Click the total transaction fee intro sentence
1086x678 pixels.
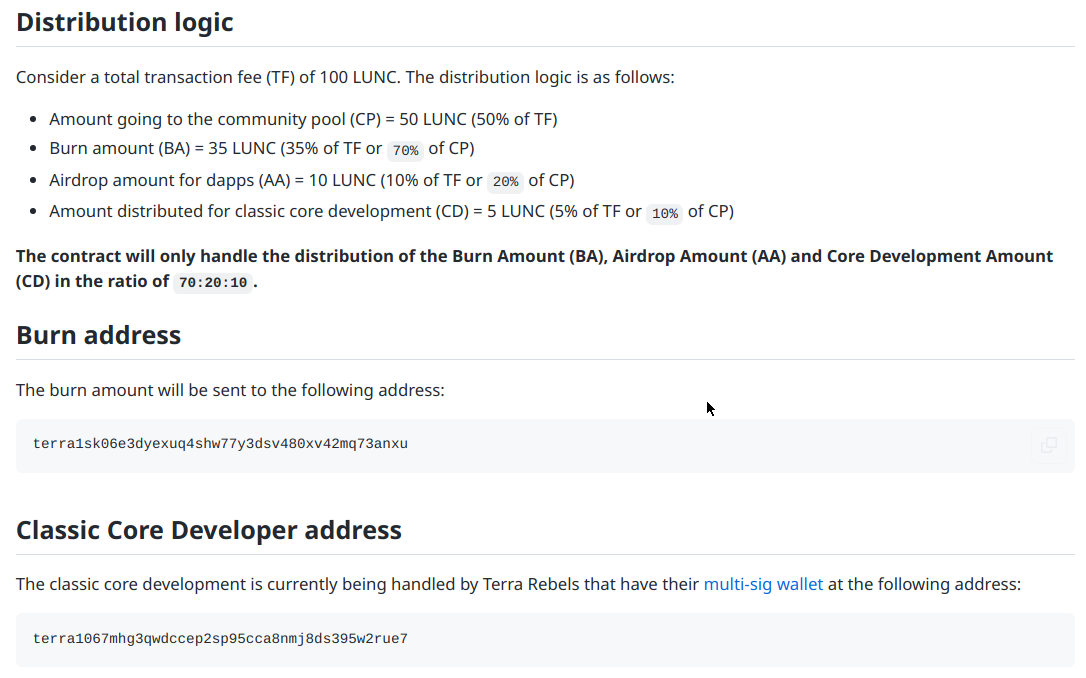click(345, 77)
